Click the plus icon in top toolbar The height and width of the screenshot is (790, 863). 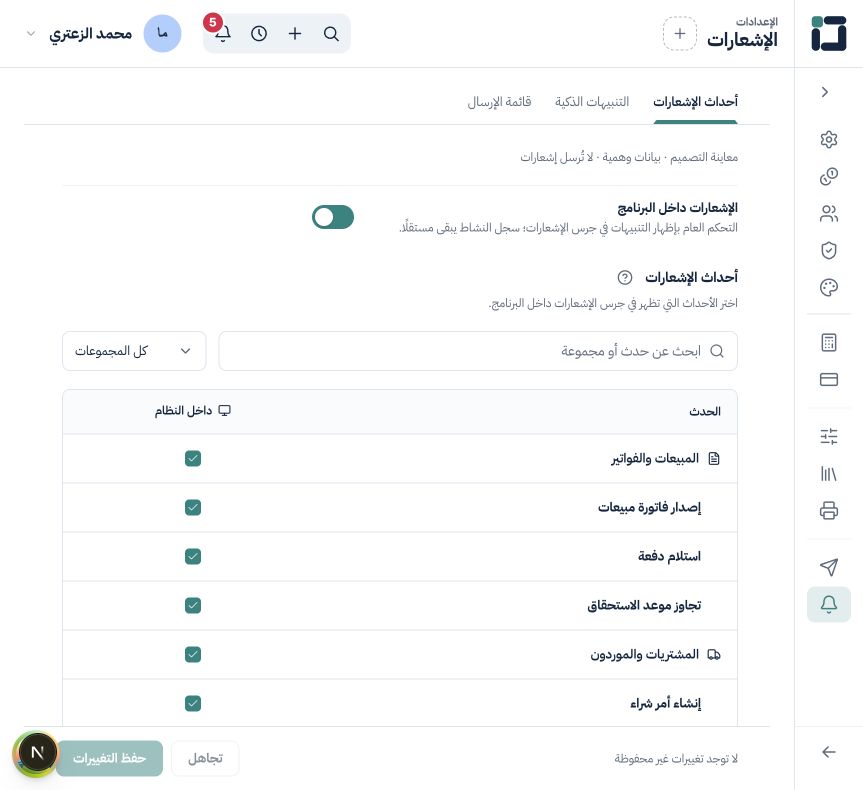click(x=295, y=34)
